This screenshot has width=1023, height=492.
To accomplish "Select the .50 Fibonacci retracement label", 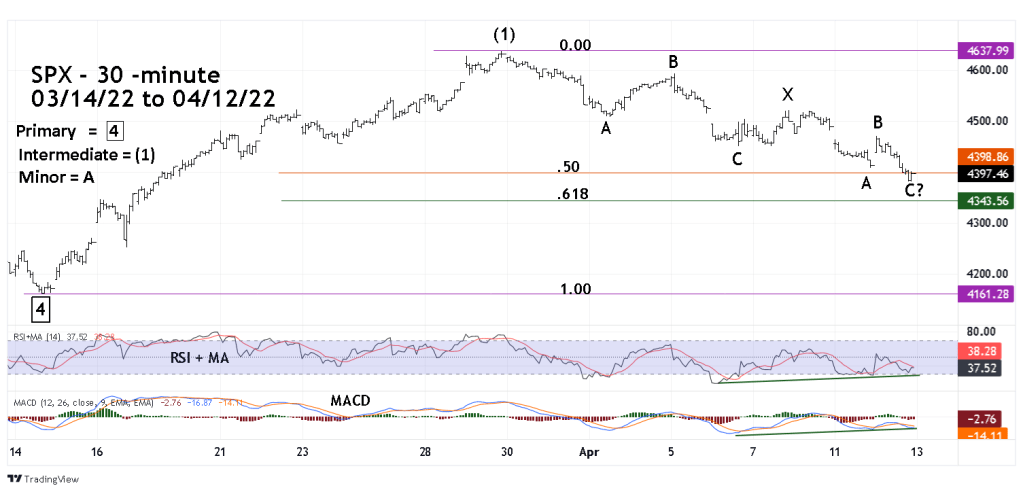I will click(569, 166).
